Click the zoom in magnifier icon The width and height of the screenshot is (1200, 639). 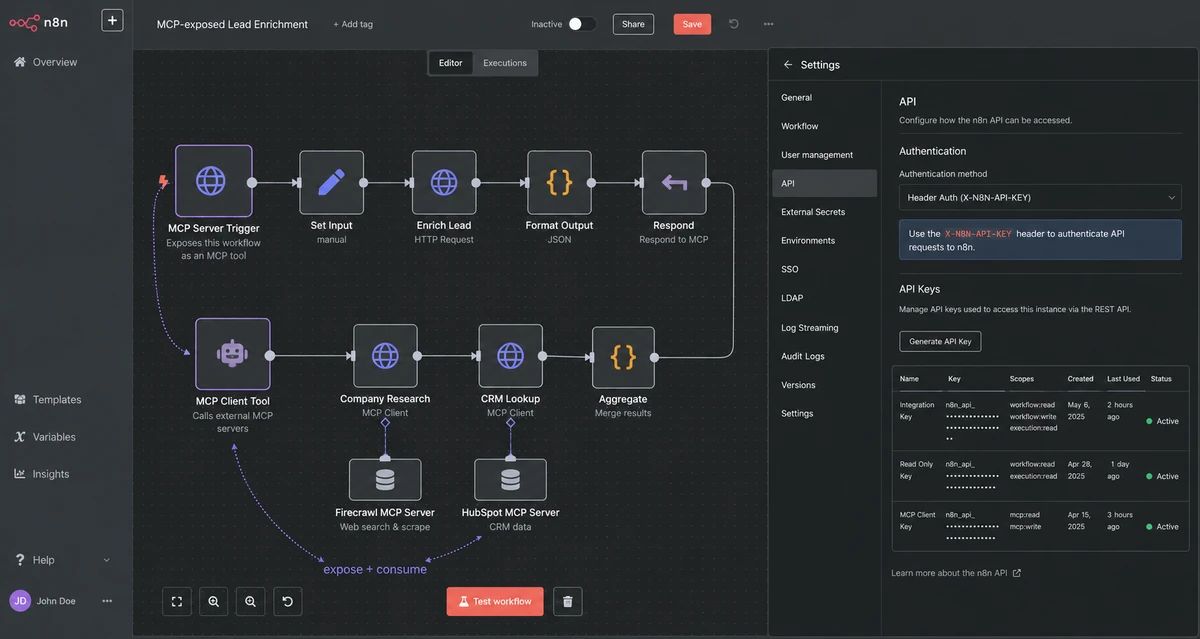214,601
